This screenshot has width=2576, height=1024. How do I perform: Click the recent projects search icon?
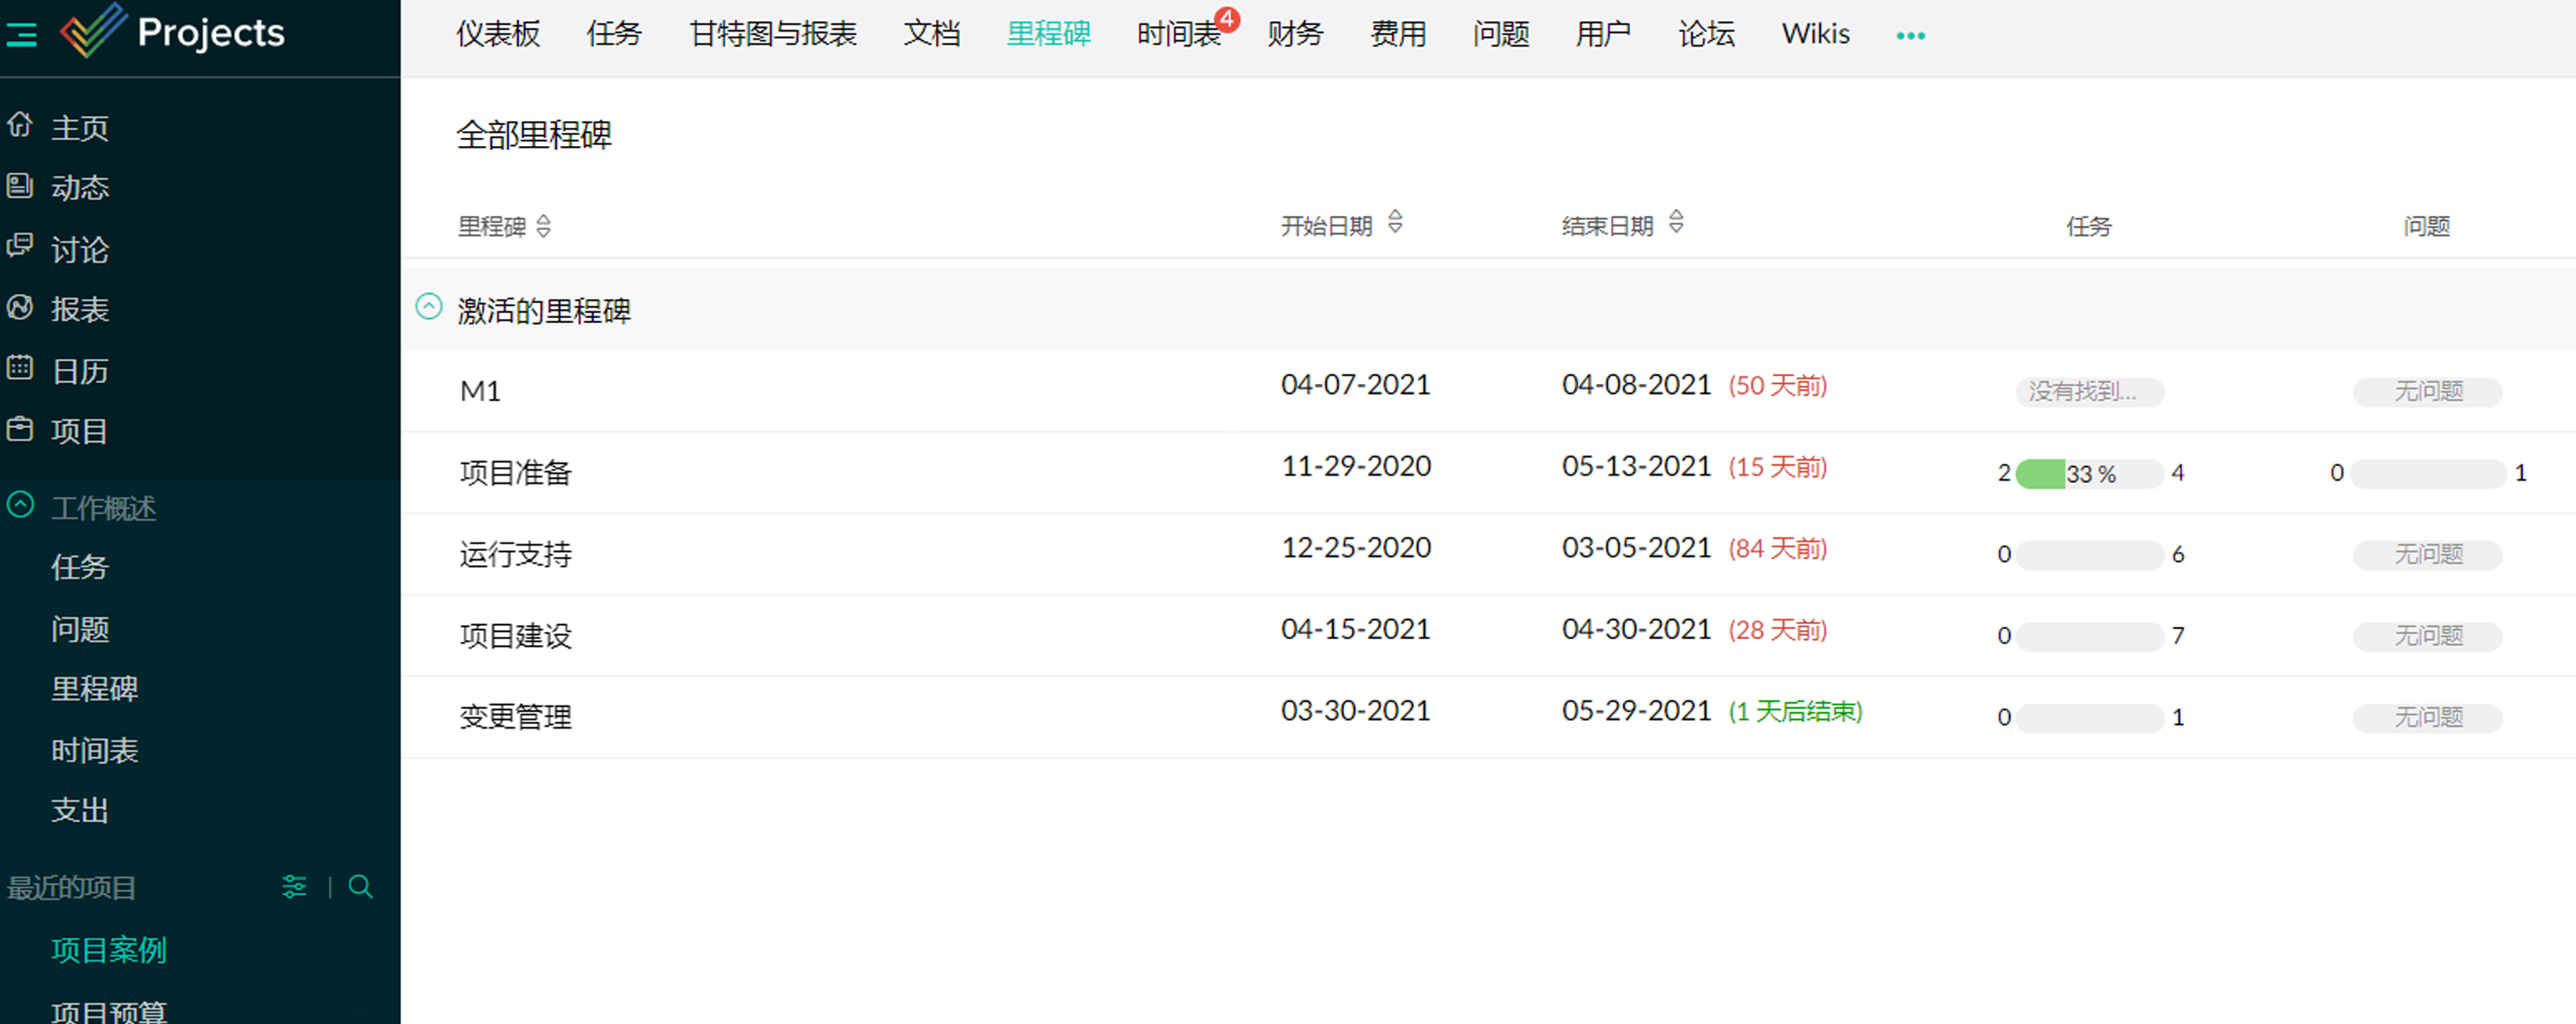361,886
